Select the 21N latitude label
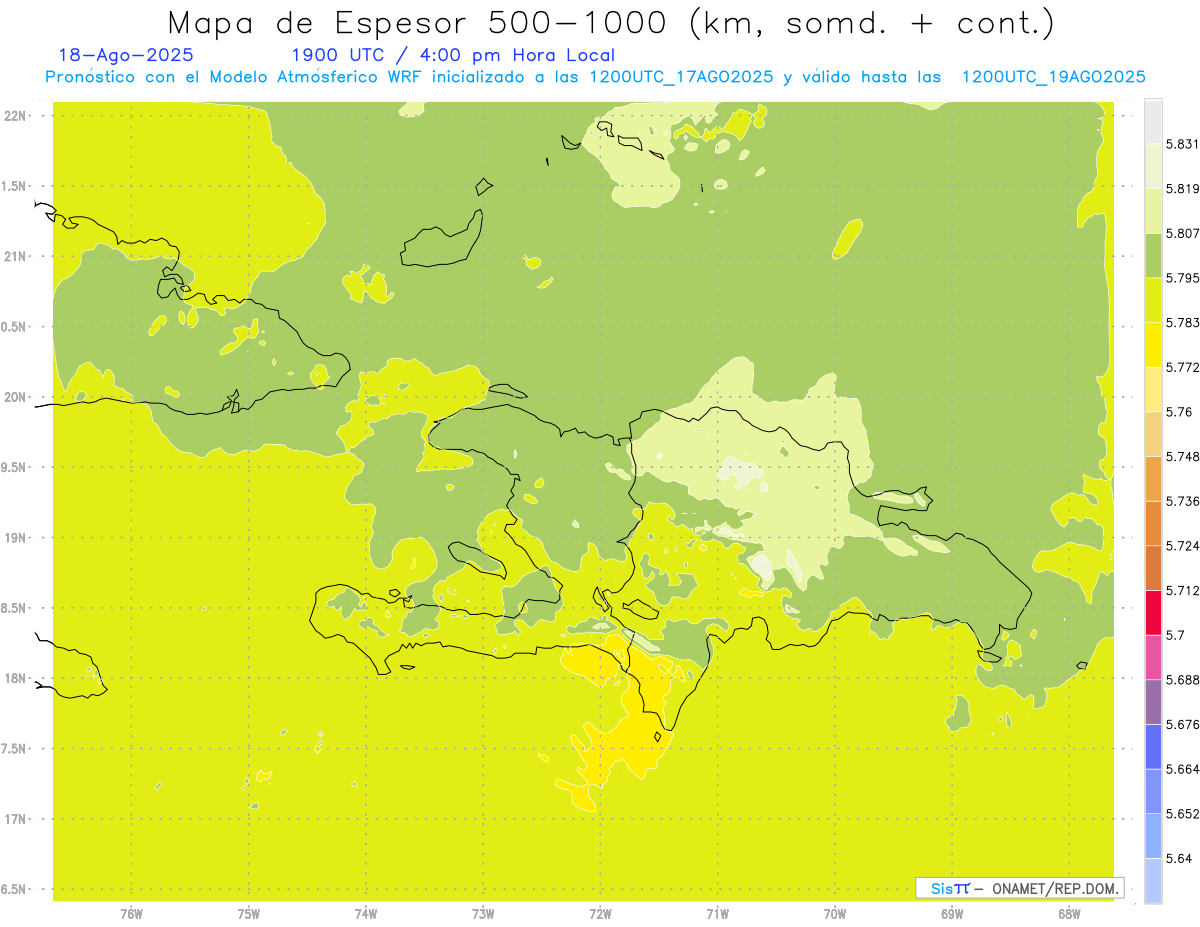 (x=16, y=256)
